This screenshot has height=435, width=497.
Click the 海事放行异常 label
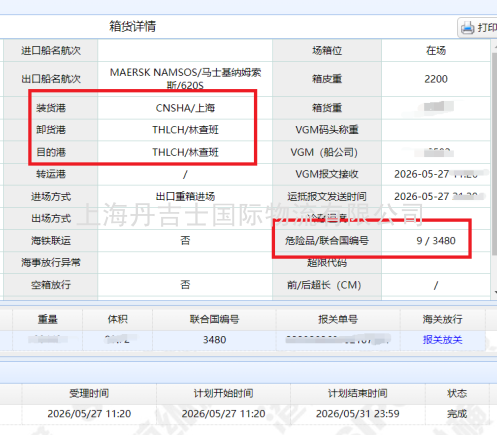[x=51, y=263]
